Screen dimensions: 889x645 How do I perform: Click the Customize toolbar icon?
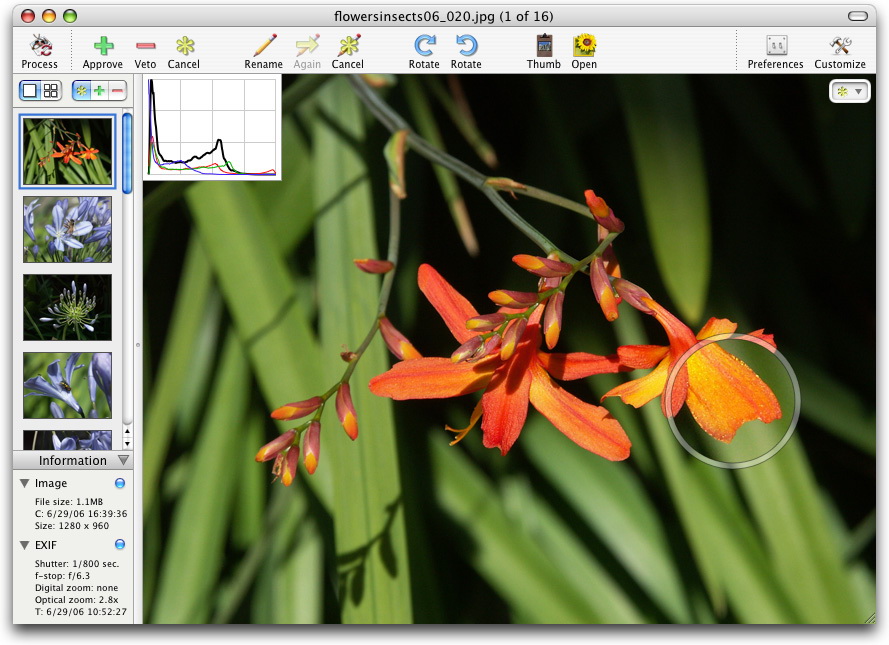point(840,46)
